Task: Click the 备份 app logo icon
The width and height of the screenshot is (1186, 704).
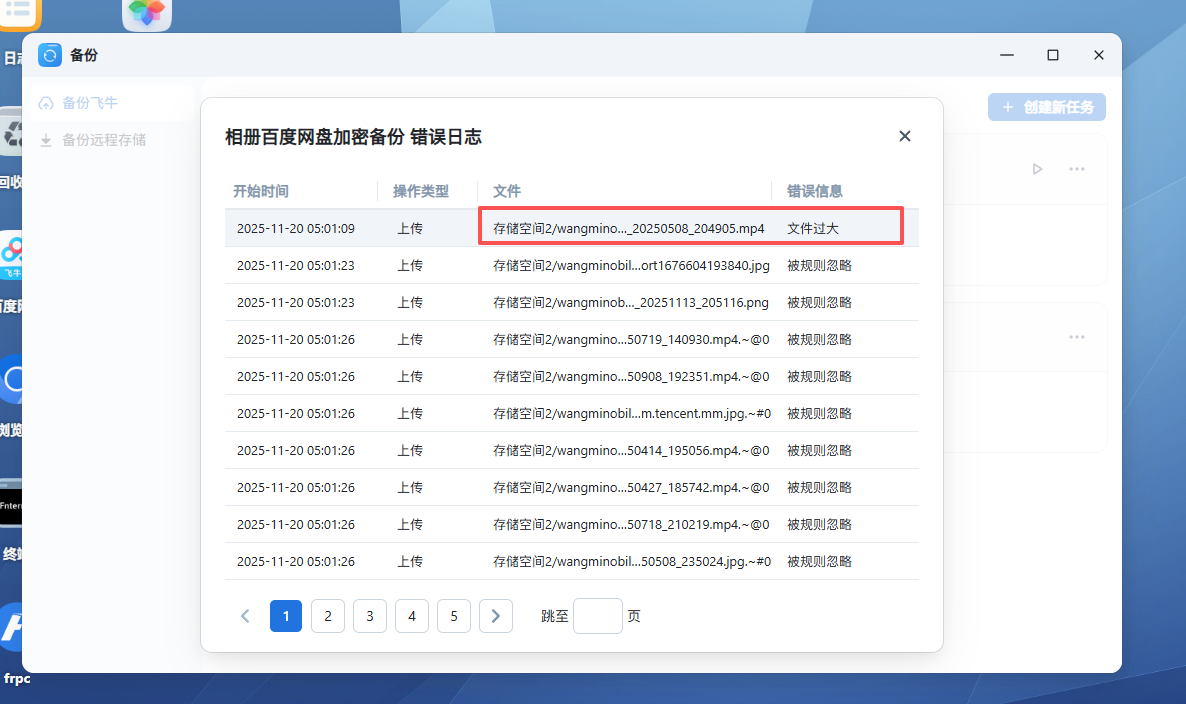Action: pyautogui.click(x=50, y=55)
